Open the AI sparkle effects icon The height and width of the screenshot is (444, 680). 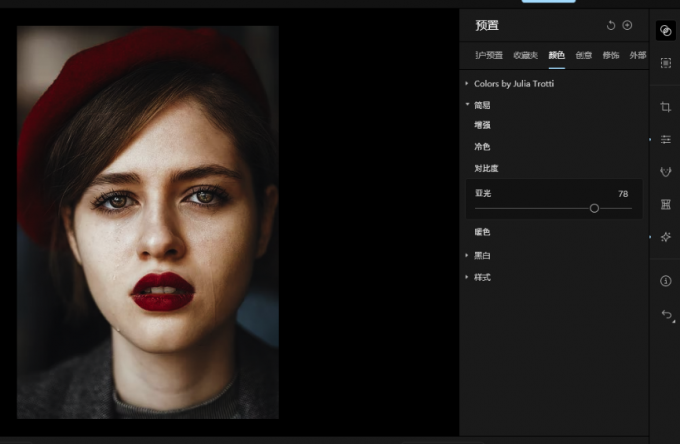[x=665, y=237]
